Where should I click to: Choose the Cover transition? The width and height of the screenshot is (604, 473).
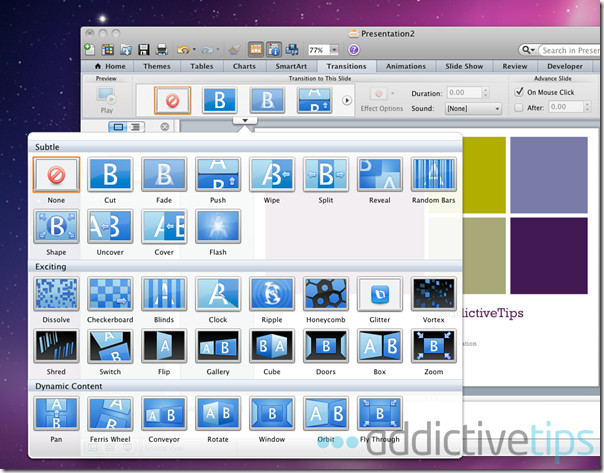click(x=164, y=226)
